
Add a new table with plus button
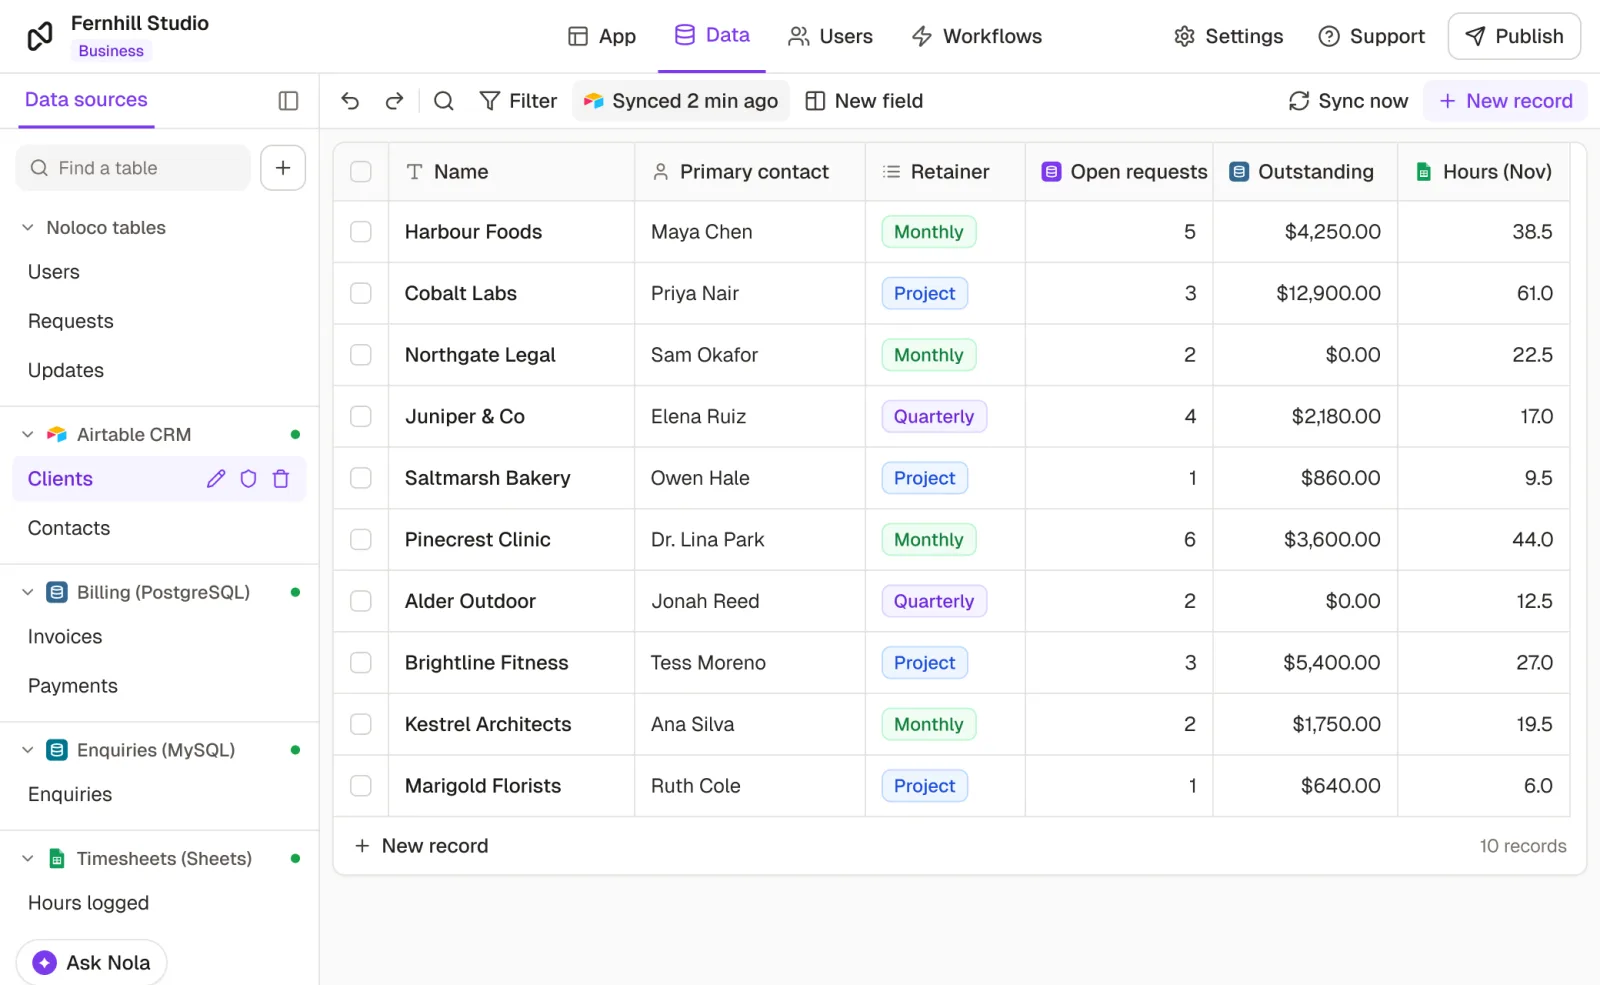283,168
